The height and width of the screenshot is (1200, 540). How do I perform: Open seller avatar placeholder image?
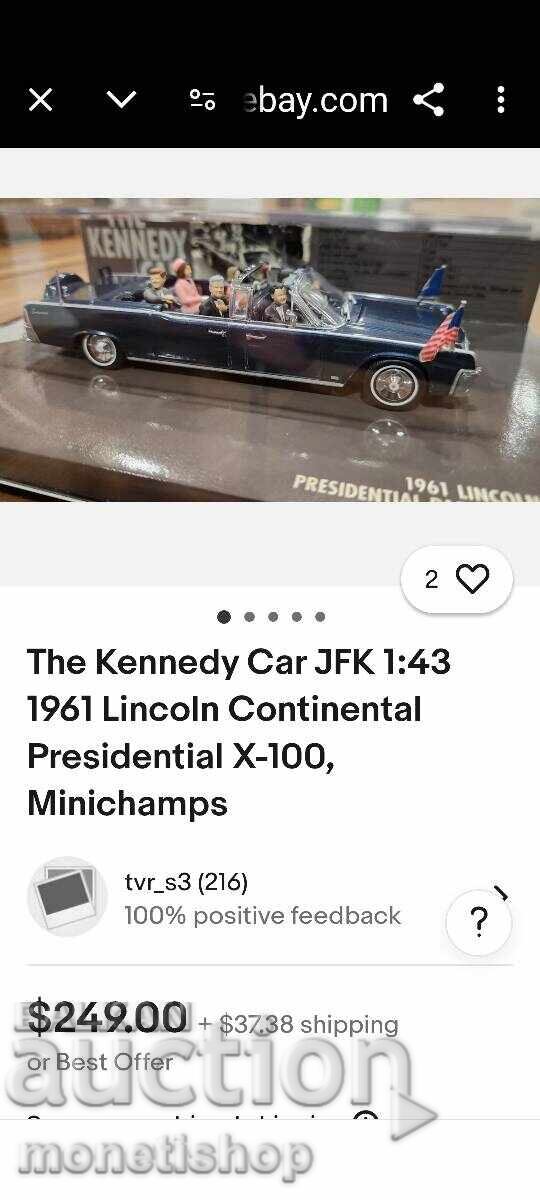click(x=67, y=896)
